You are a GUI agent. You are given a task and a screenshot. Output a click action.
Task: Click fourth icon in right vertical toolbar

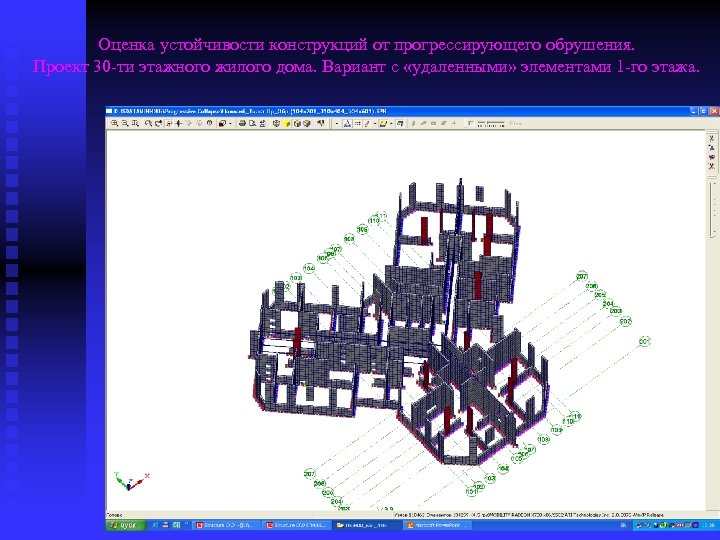(x=711, y=166)
